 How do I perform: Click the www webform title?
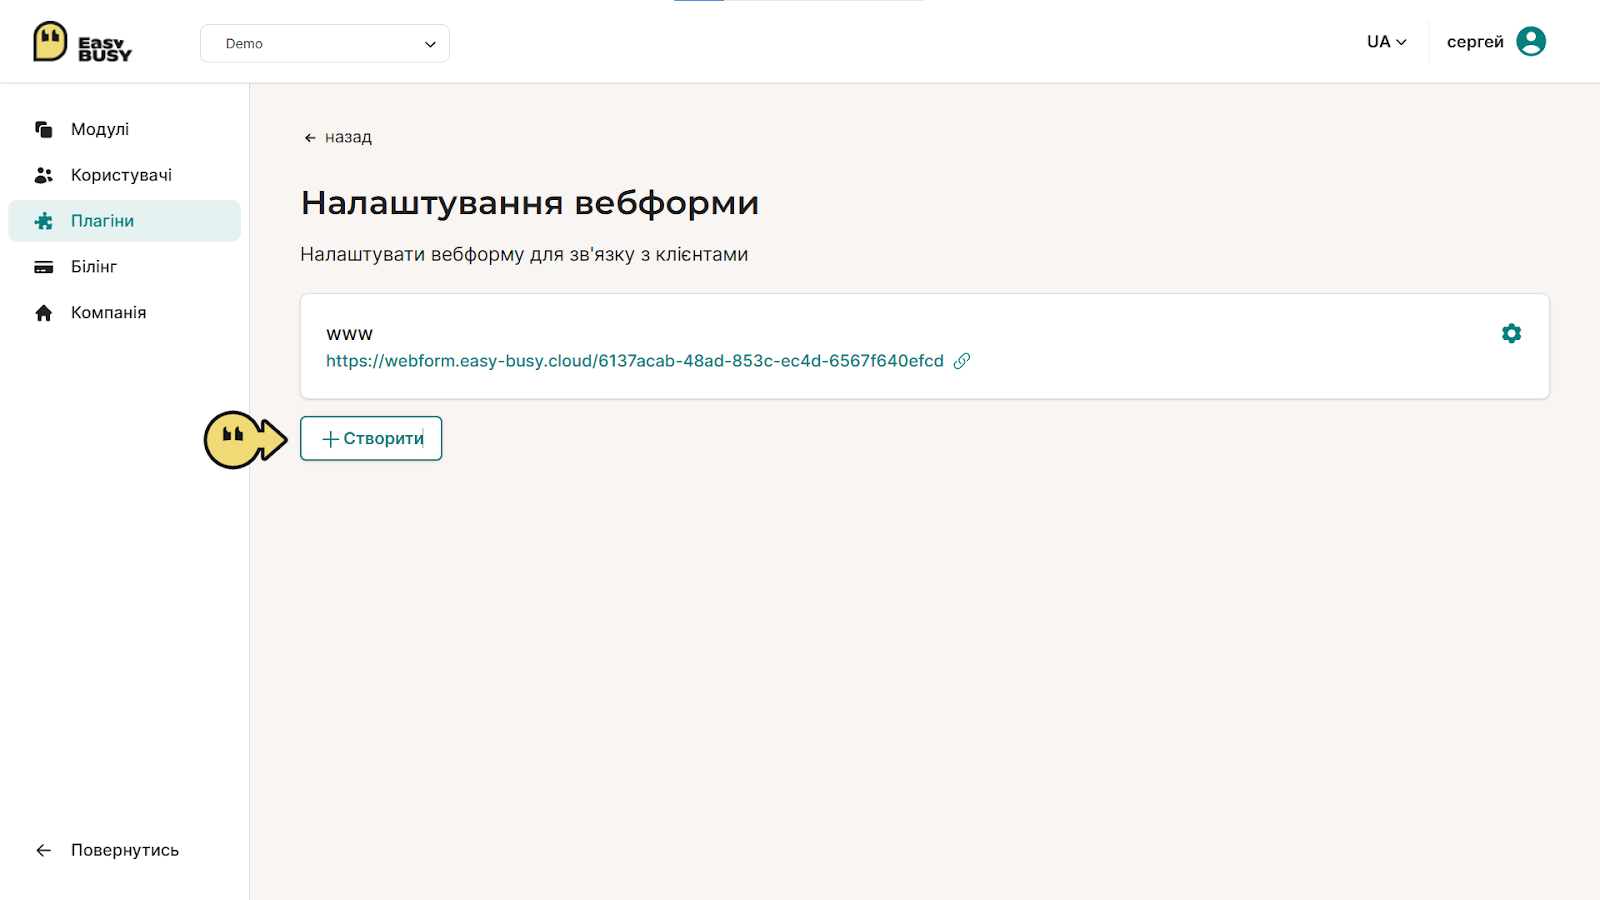tap(349, 334)
